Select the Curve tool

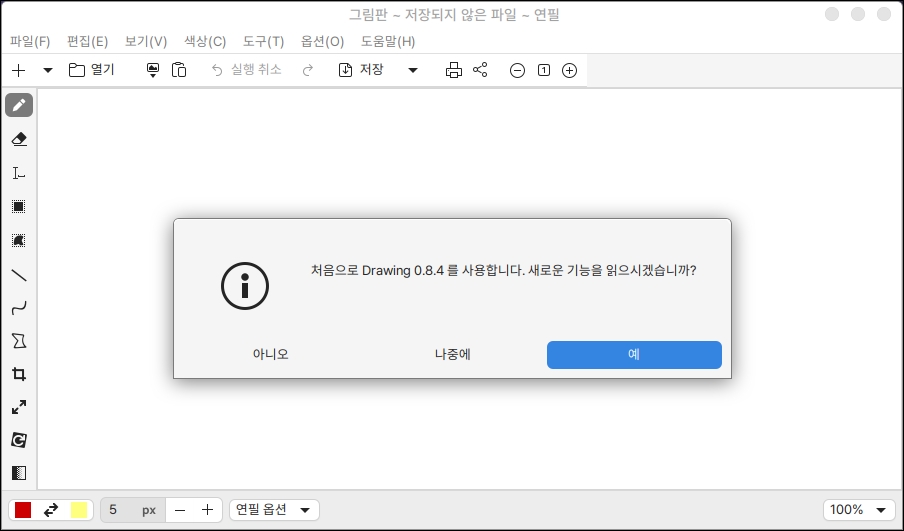point(19,308)
